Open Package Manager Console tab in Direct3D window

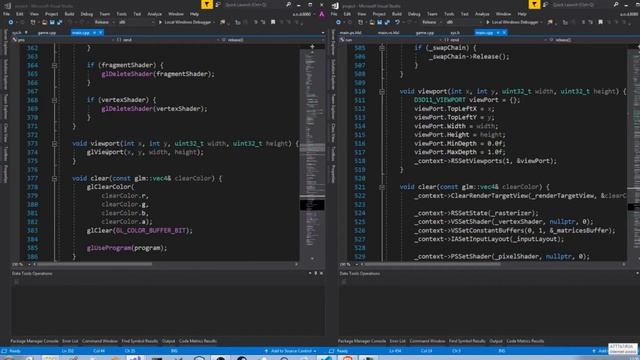[x=362, y=341]
